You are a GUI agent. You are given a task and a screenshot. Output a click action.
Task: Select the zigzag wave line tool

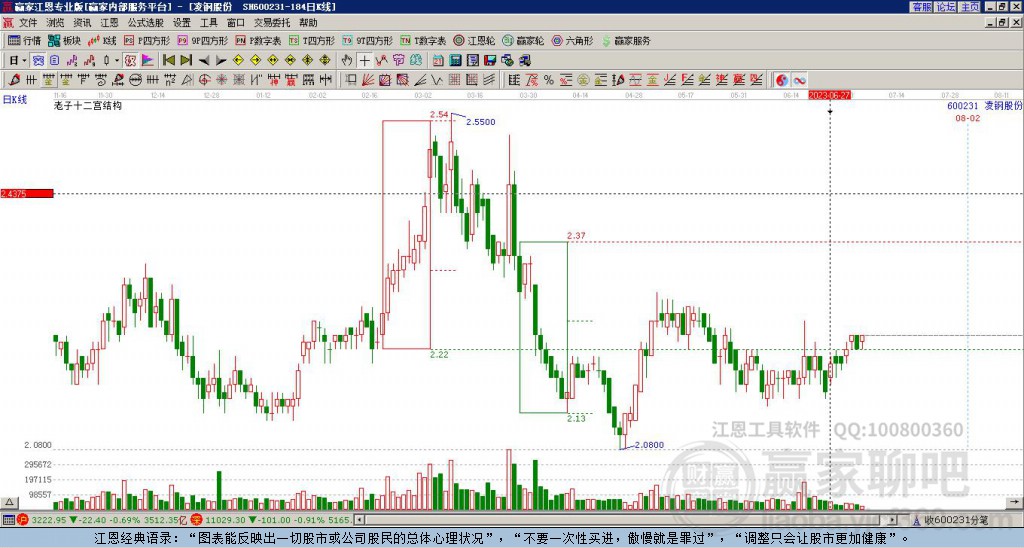point(437,80)
